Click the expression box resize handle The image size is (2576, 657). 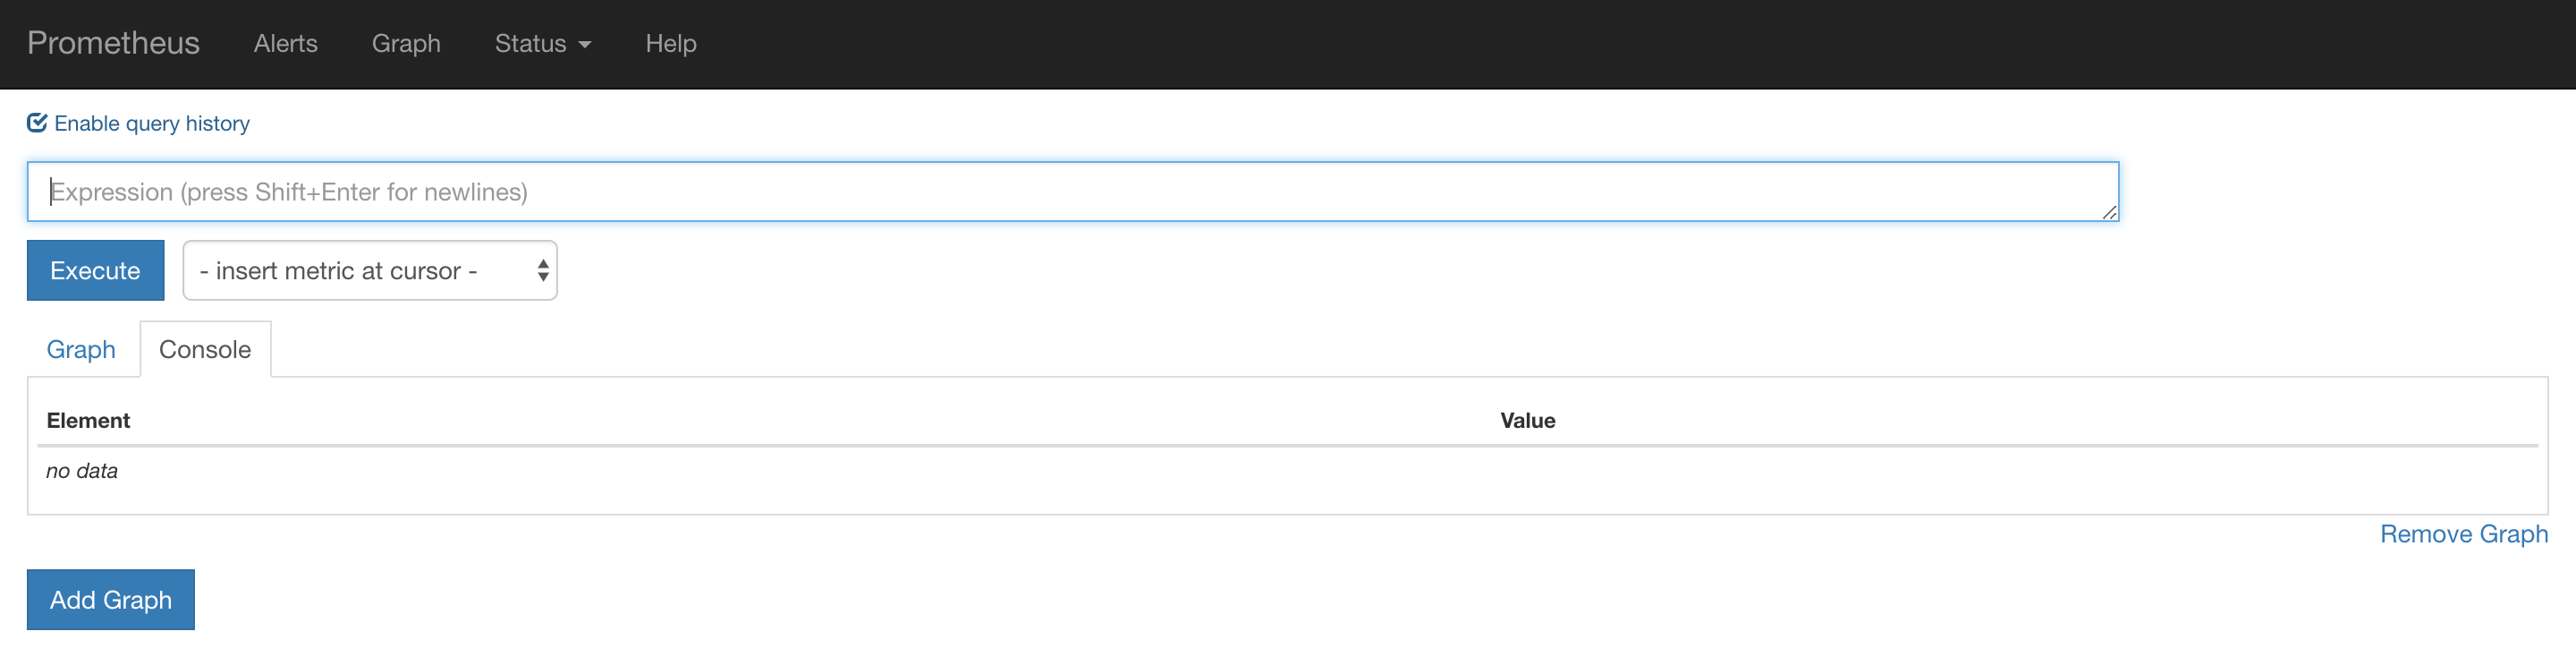2108,212
